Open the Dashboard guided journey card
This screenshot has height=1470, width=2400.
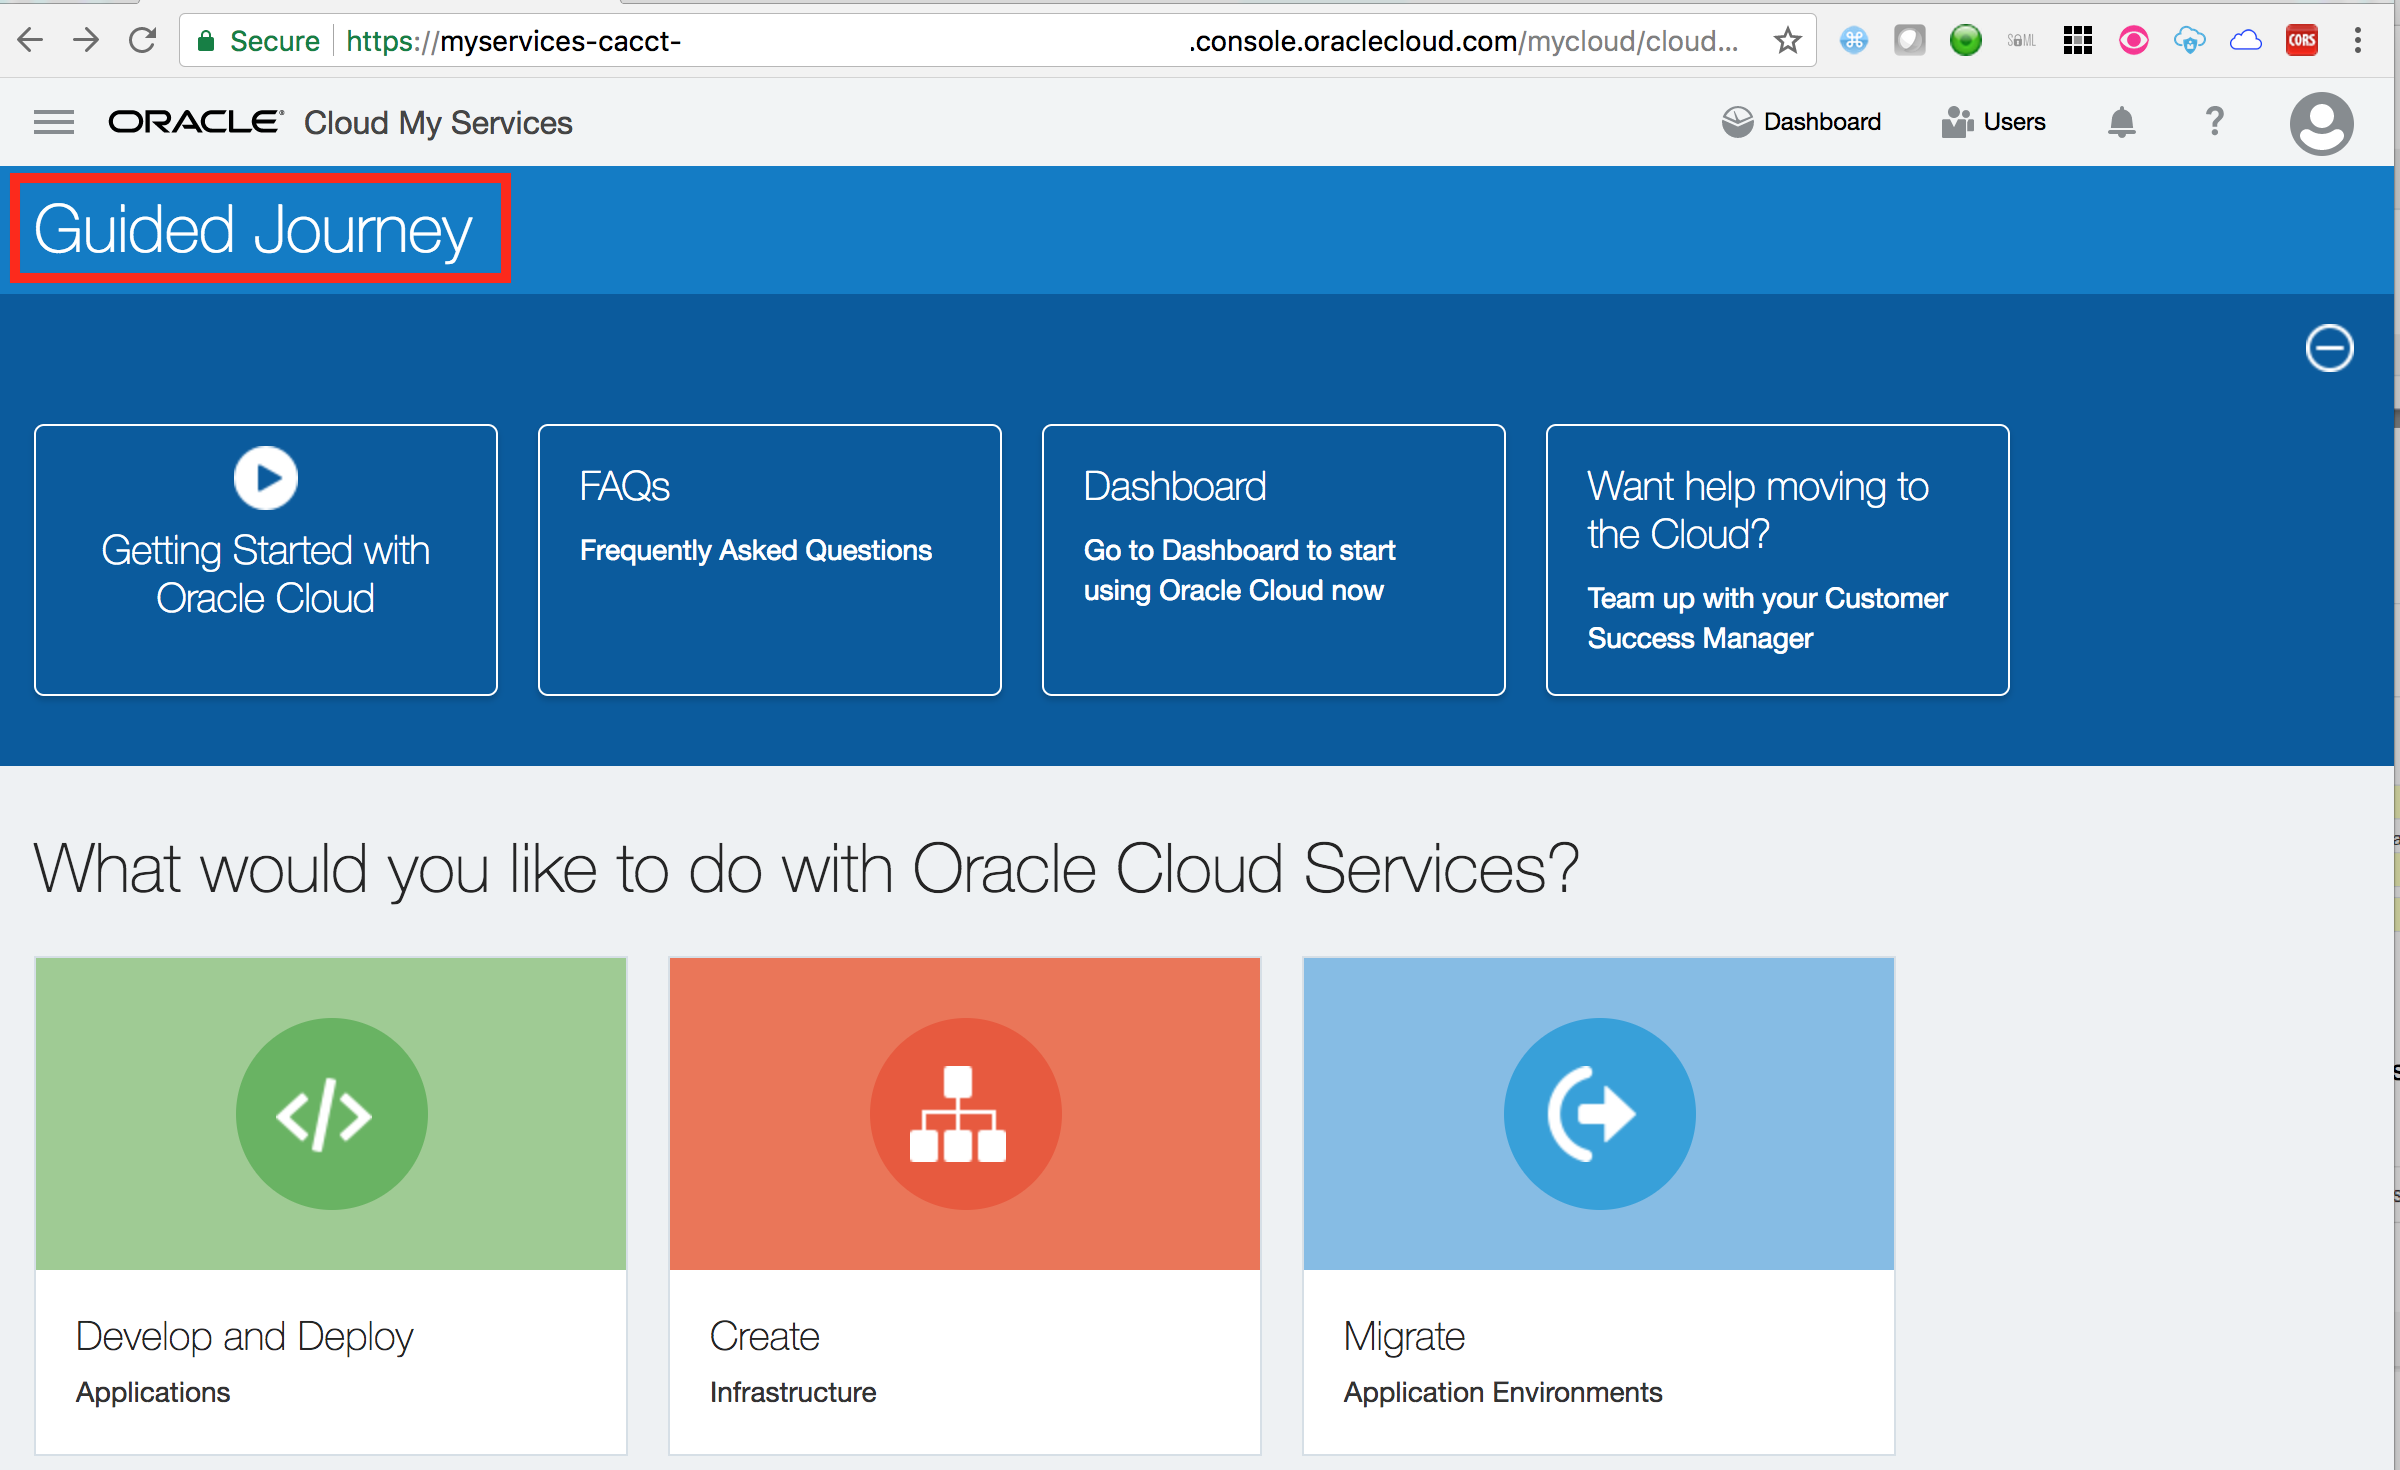pos(1274,560)
